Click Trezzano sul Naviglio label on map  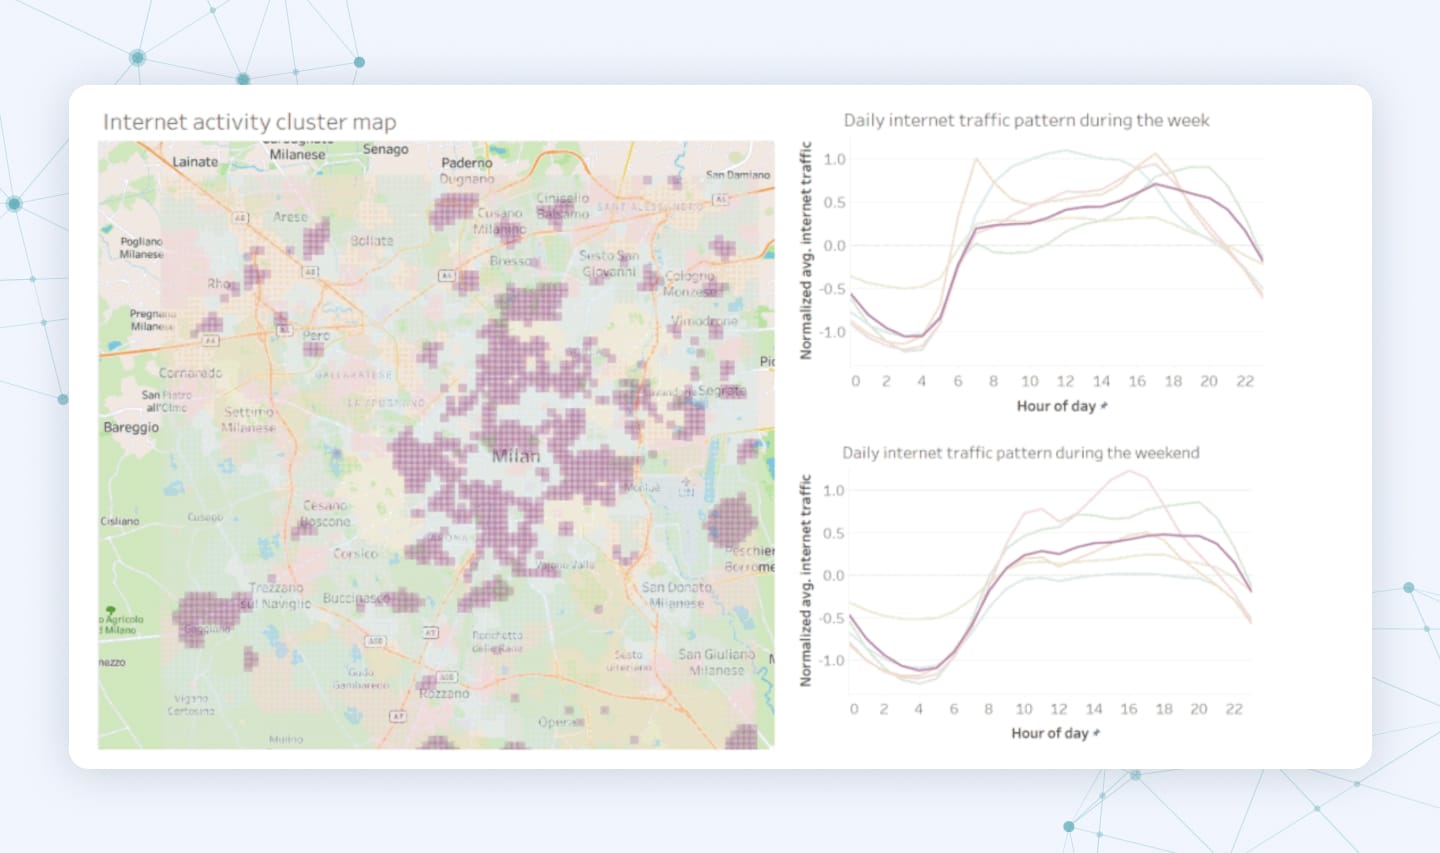(276, 595)
